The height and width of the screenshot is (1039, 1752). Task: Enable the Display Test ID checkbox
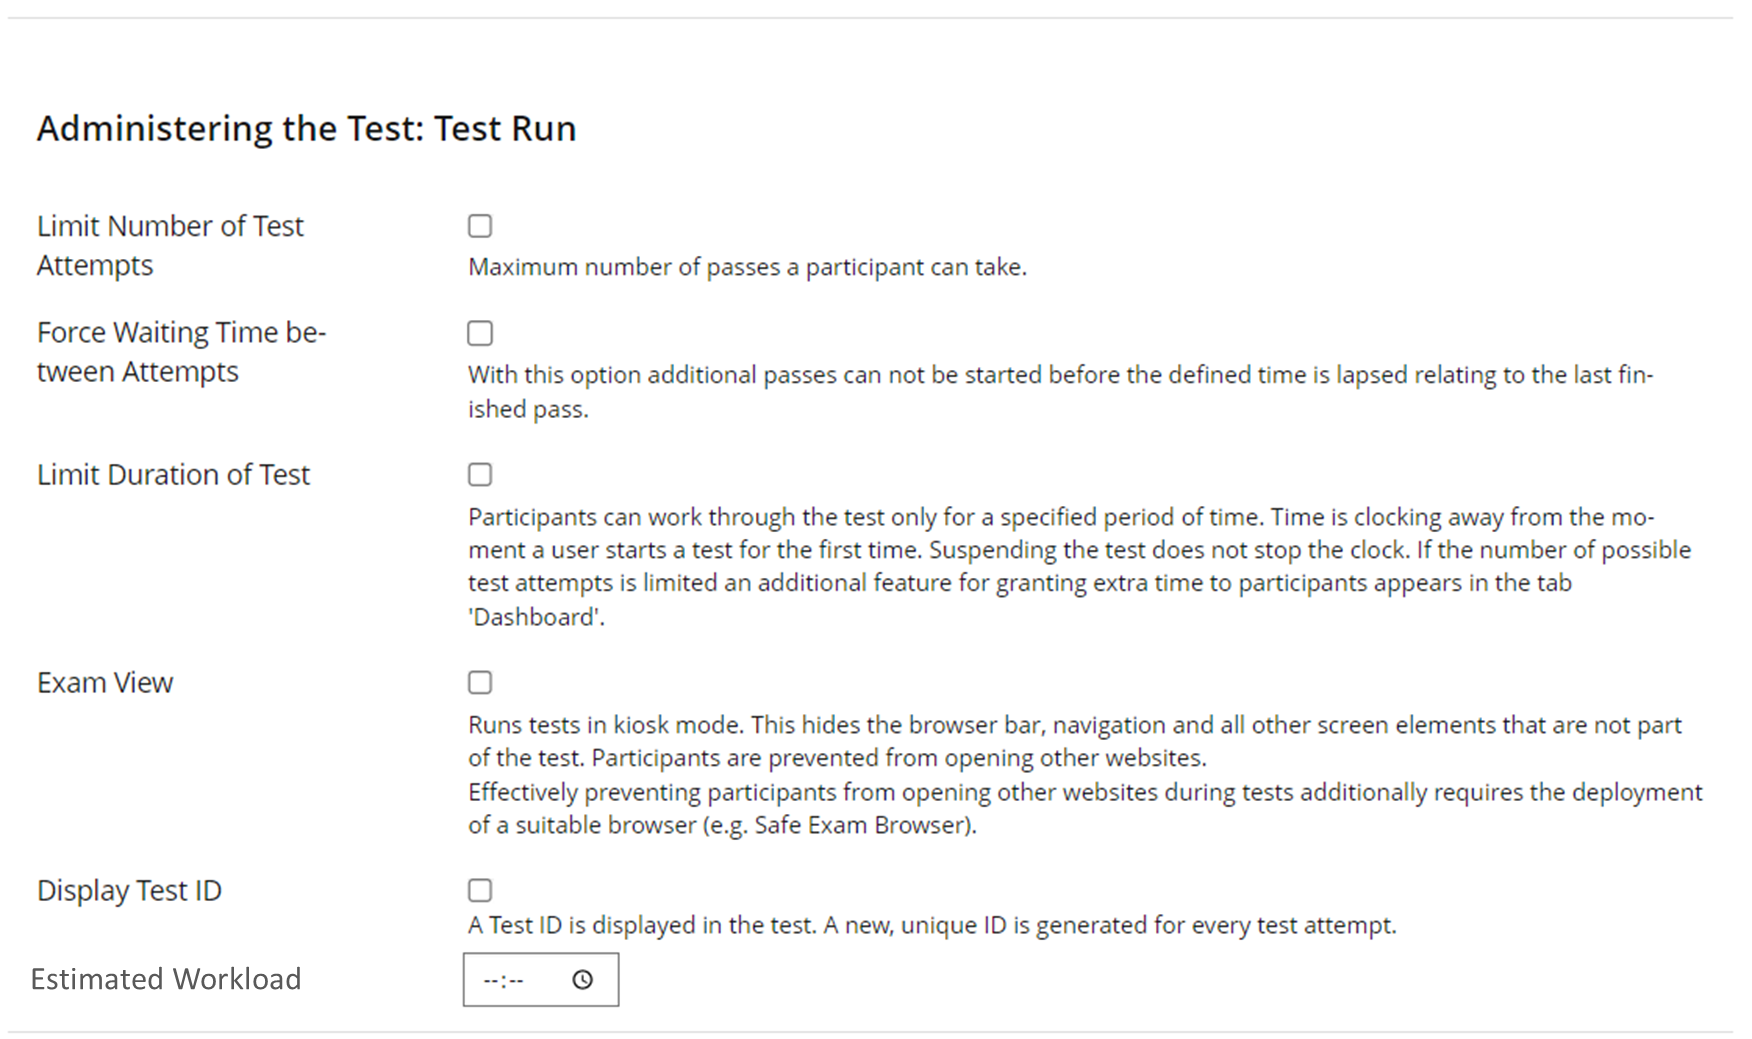[480, 890]
